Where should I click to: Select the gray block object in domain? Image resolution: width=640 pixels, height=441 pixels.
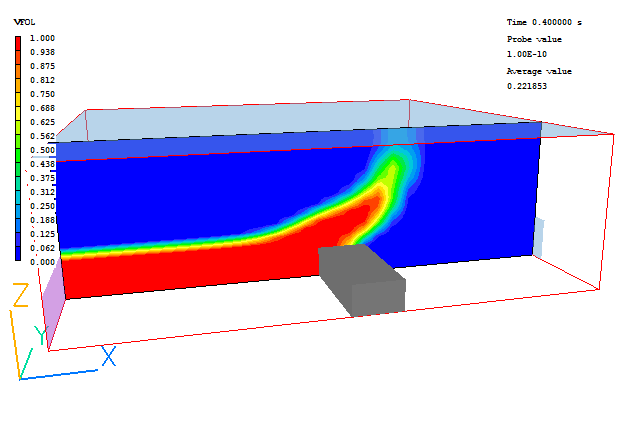point(361,278)
